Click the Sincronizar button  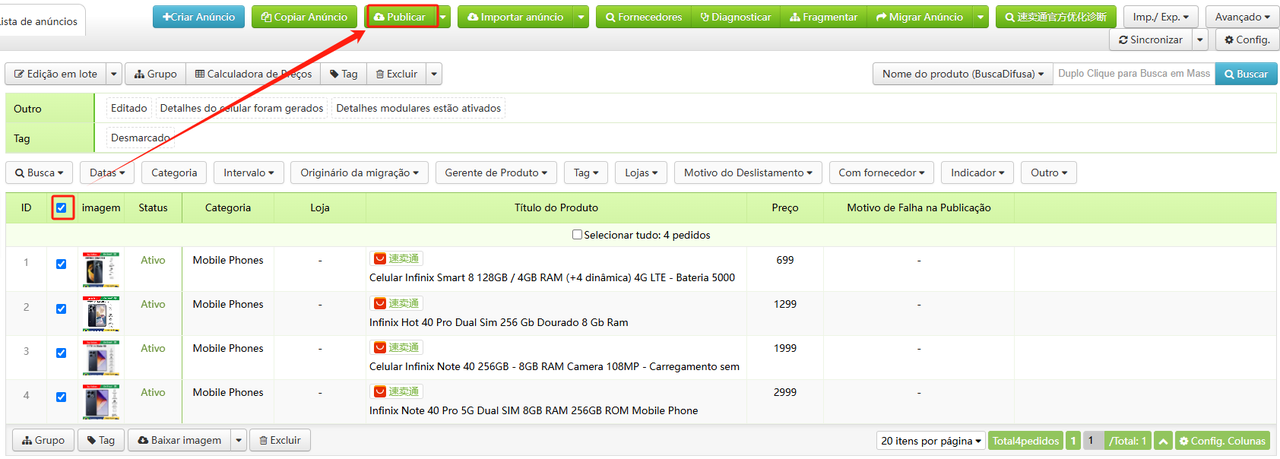[1150, 40]
